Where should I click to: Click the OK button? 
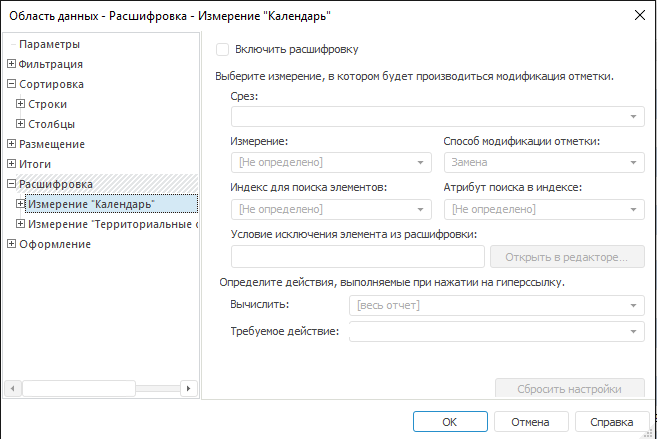450,422
